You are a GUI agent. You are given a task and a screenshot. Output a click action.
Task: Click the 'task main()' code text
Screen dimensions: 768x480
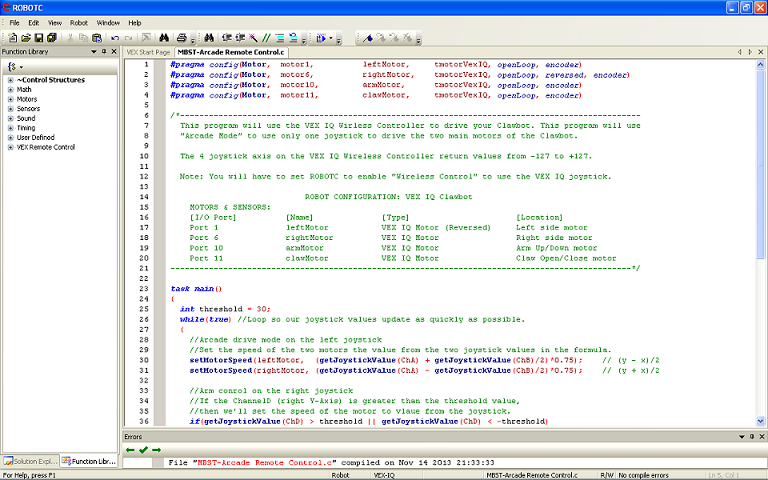[196, 289]
